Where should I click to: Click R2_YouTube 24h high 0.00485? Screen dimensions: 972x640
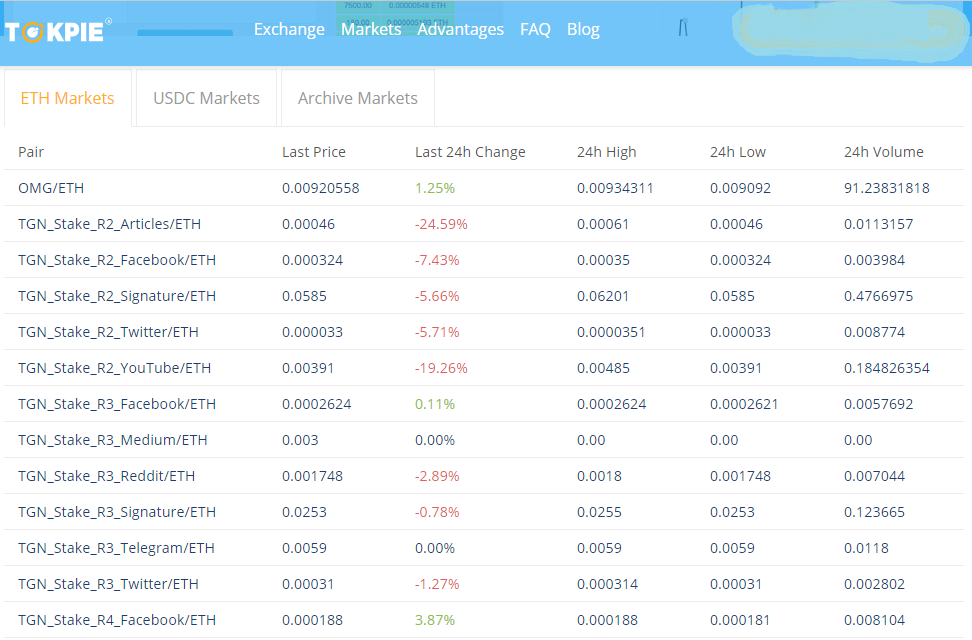603,368
